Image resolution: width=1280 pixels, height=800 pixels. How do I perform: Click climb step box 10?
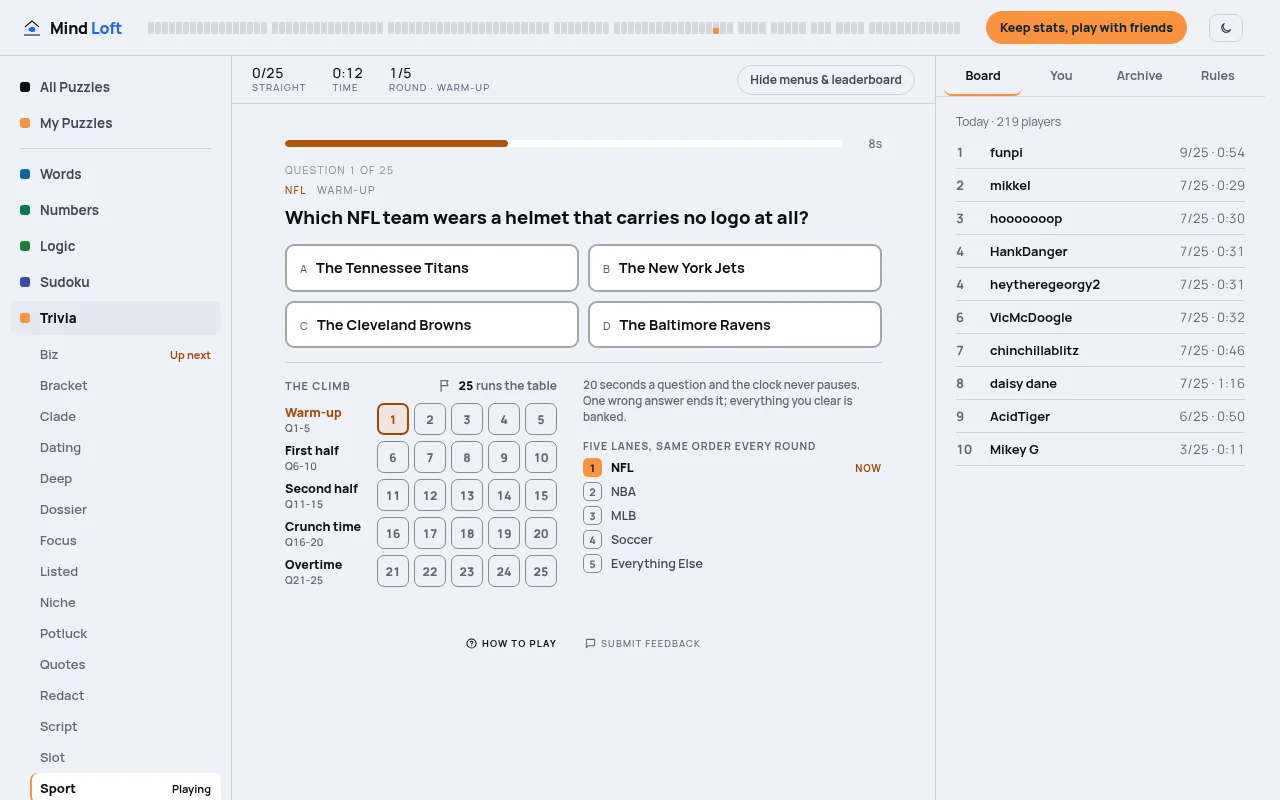click(541, 458)
